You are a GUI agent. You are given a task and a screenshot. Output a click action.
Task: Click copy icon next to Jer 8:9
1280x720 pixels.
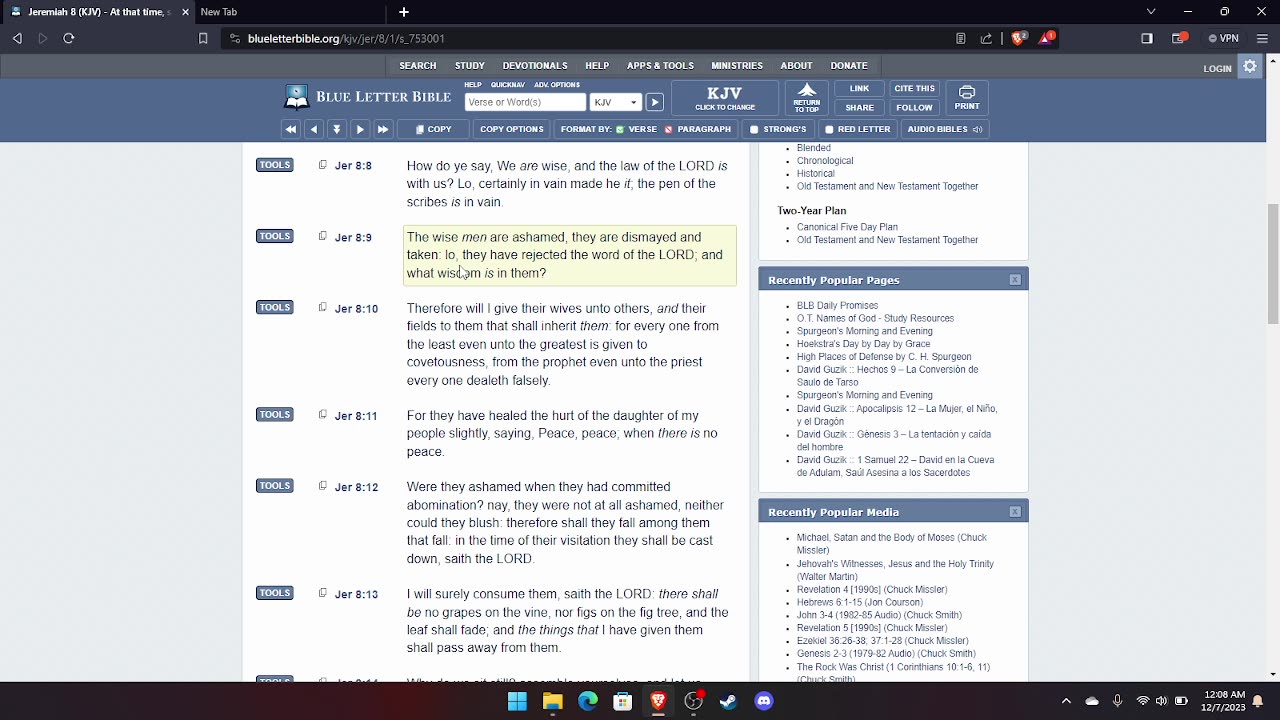pos(322,236)
